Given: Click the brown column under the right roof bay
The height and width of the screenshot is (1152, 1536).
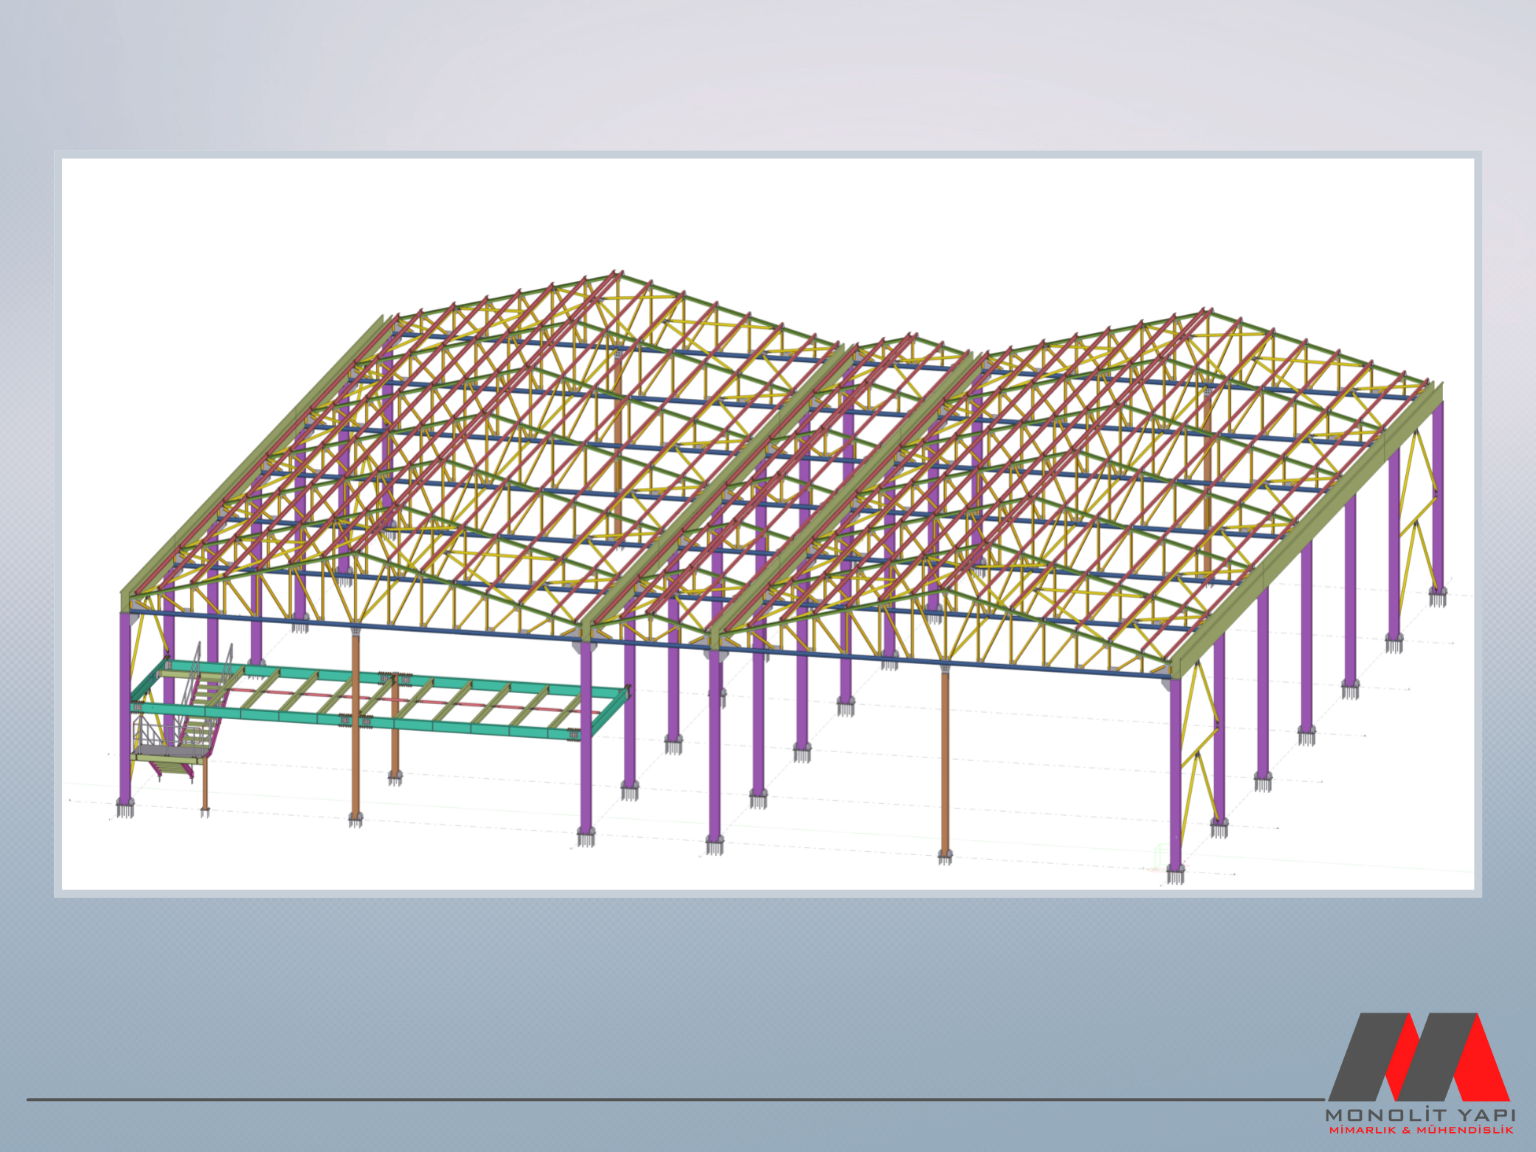Looking at the screenshot, I should (x=945, y=760).
